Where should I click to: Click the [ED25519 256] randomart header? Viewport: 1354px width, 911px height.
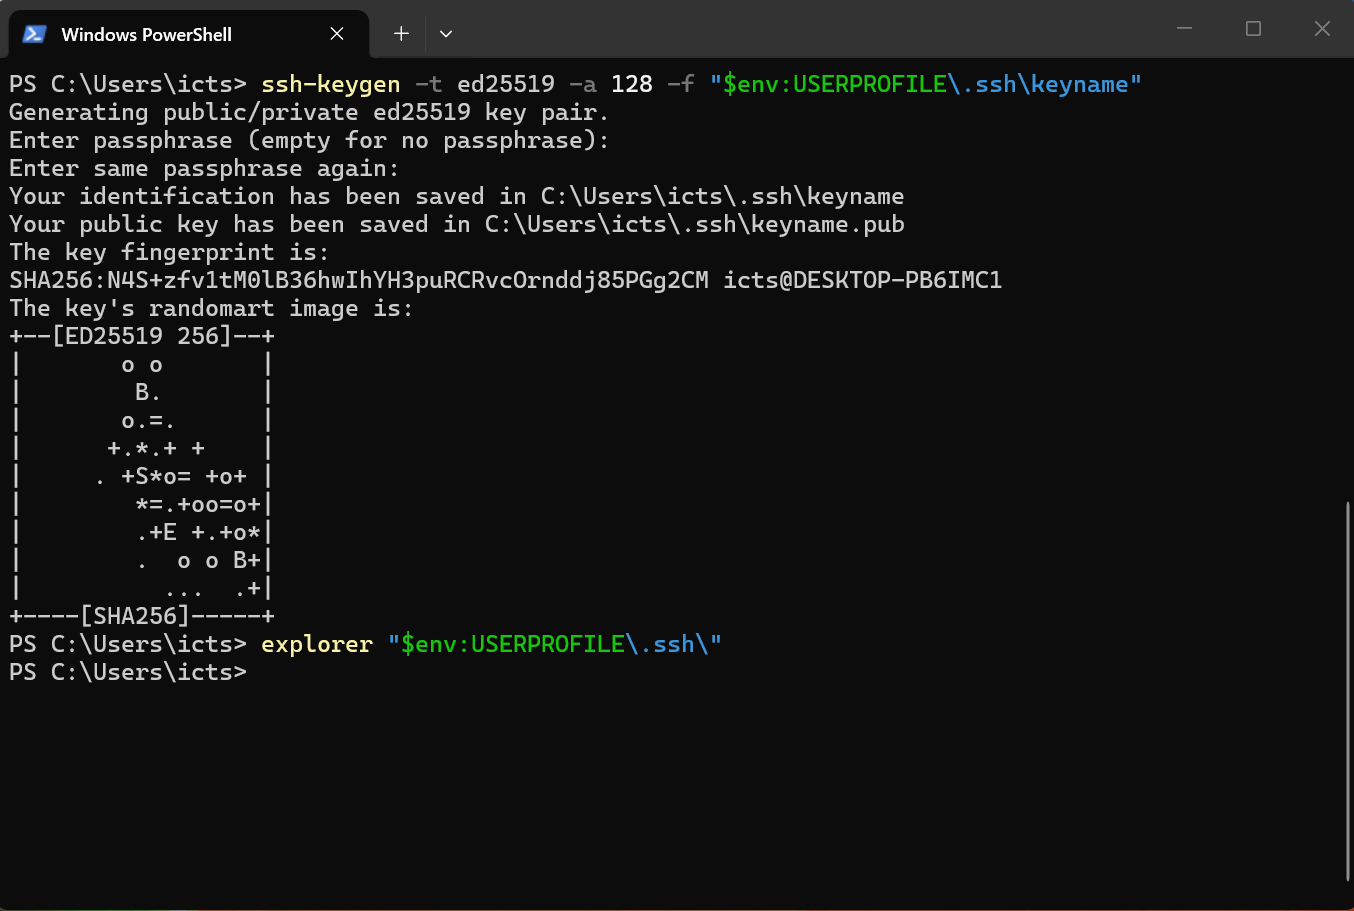click(x=142, y=337)
